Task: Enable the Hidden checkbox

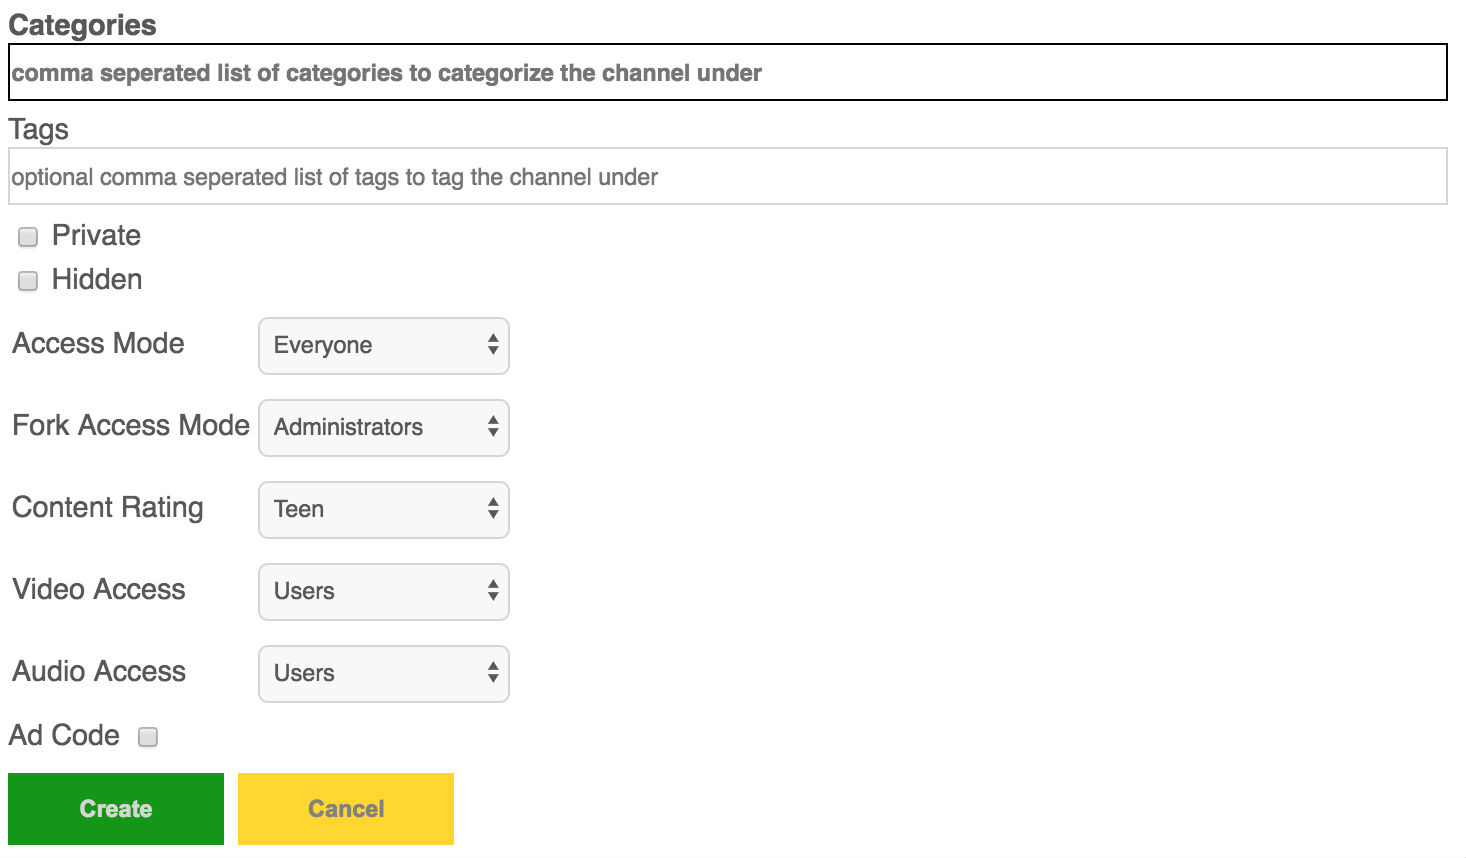Action: pyautogui.click(x=28, y=281)
